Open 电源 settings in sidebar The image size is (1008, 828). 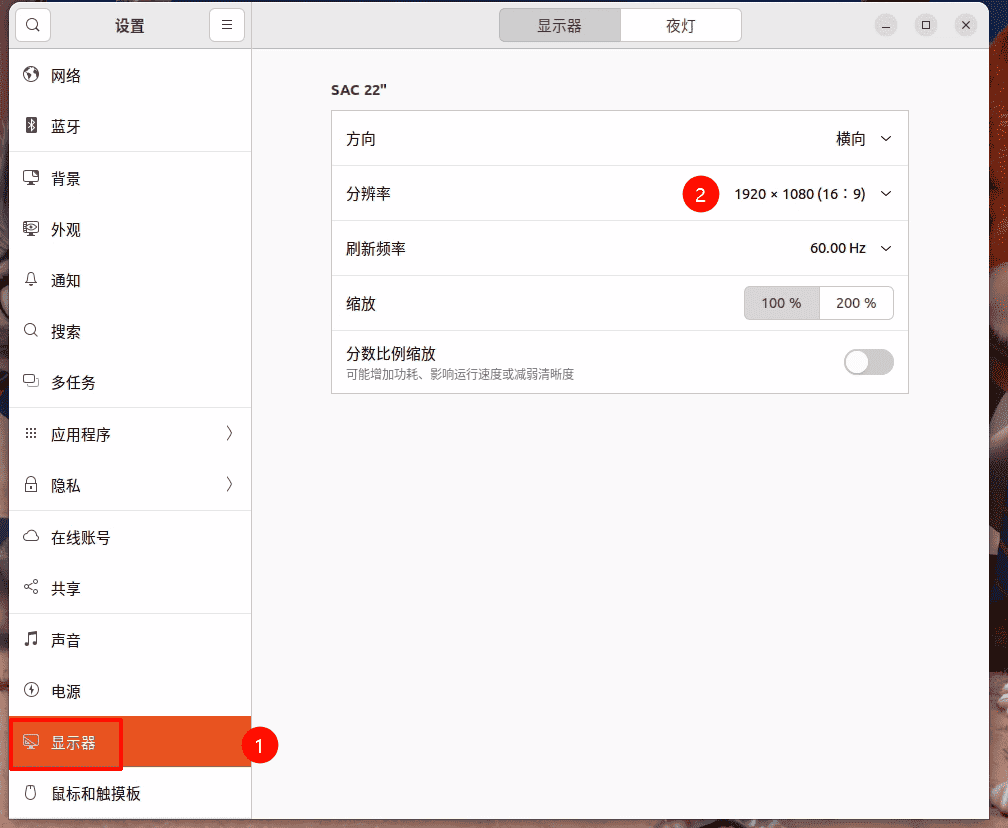(x=130, y=690)
